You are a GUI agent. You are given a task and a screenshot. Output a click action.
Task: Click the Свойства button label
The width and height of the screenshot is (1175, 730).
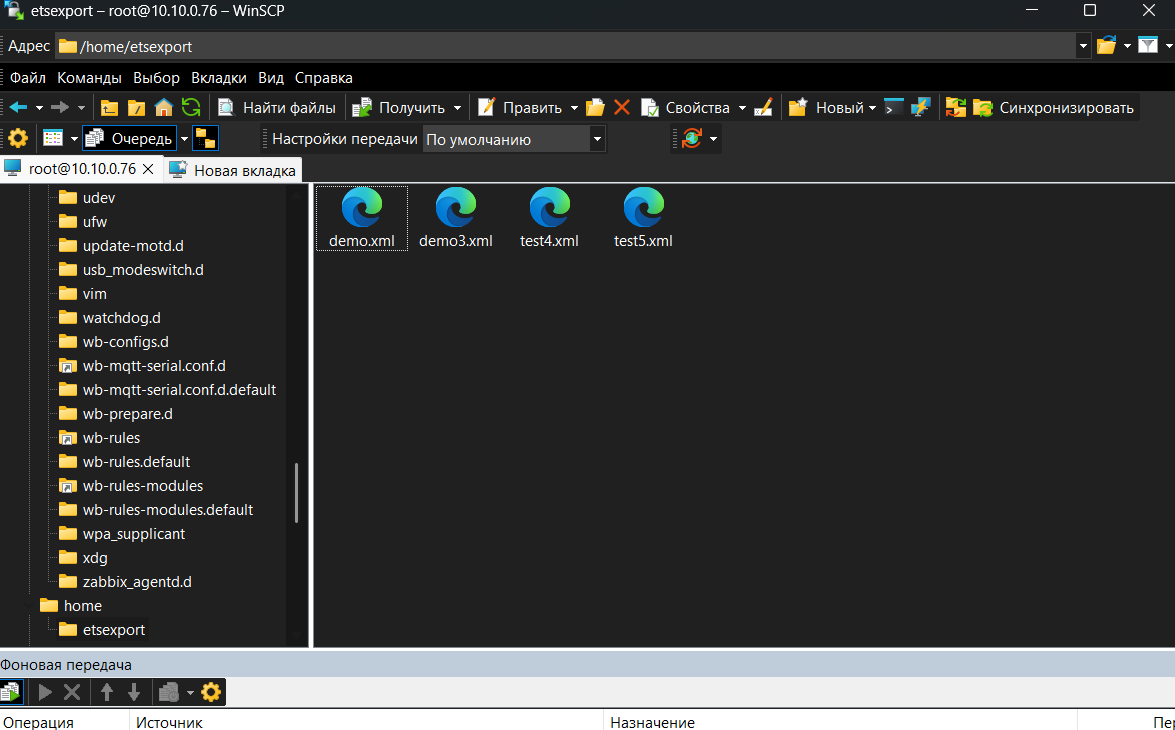click(697, 108)
